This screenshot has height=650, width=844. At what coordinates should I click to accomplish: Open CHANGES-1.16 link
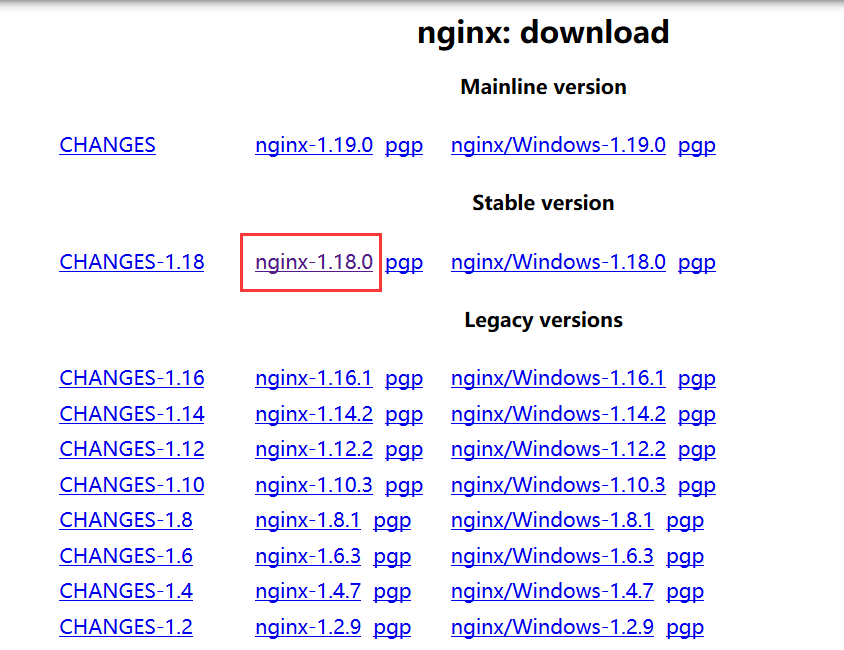pyautogui.click(x=132, y=378)
